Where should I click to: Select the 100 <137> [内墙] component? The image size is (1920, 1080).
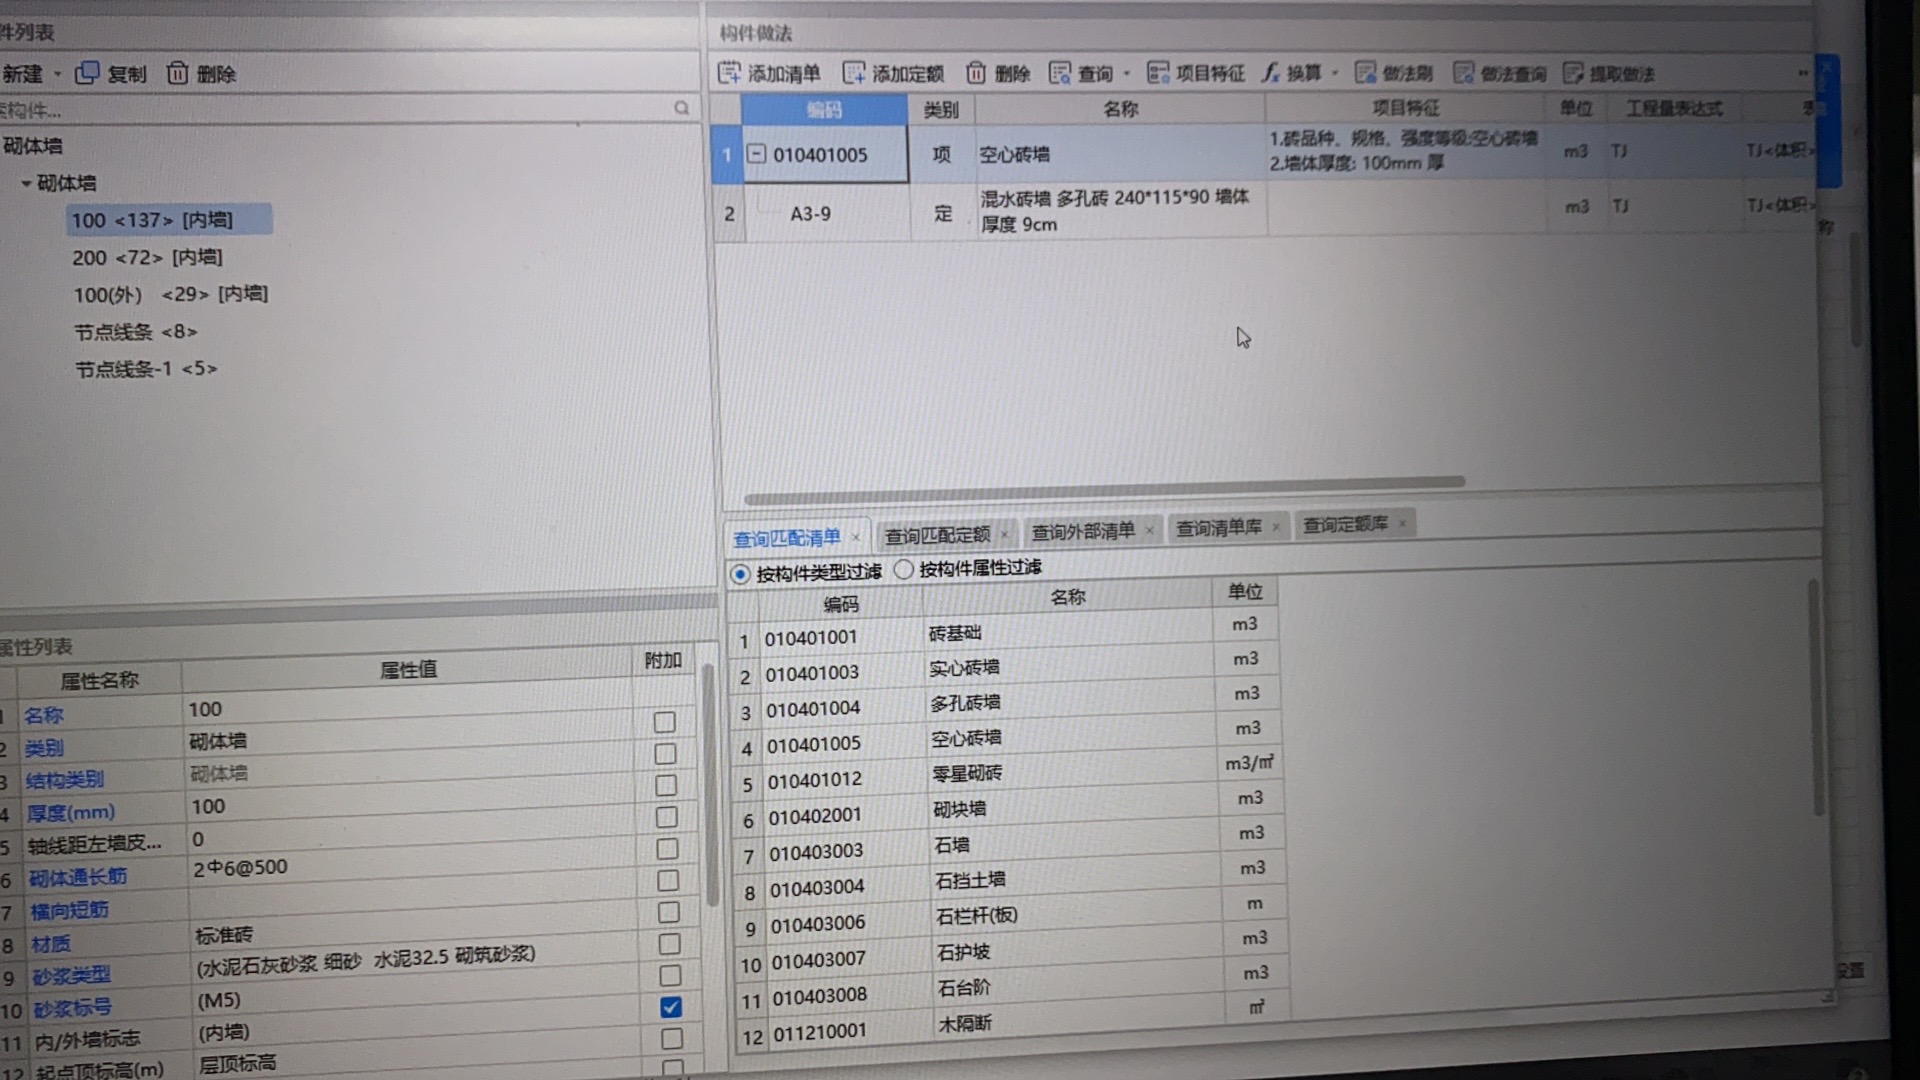(x=169, y=220)
